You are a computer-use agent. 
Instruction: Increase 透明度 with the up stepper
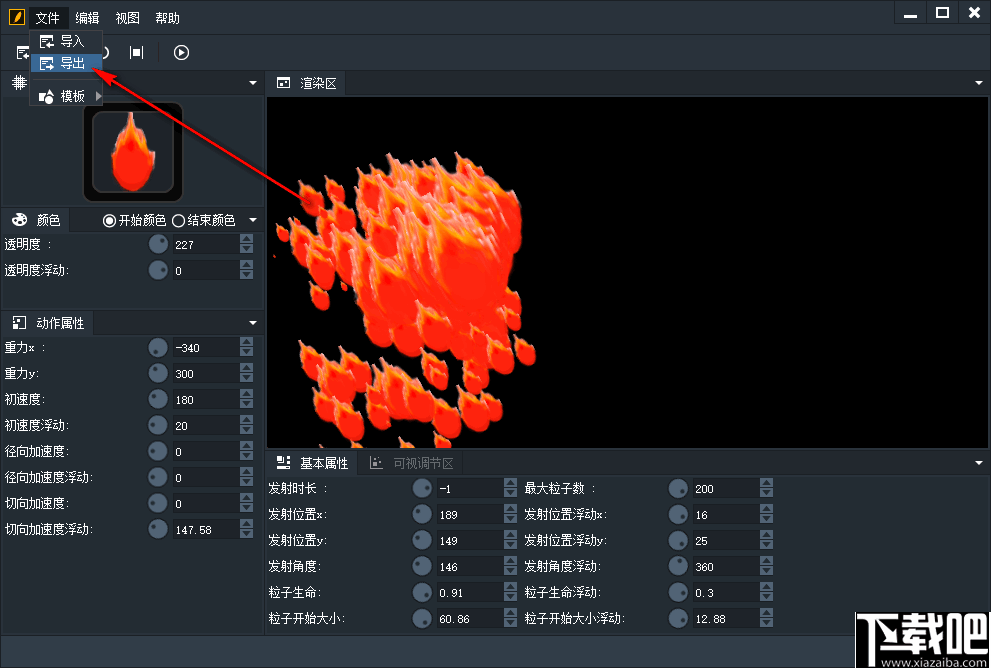246,239
